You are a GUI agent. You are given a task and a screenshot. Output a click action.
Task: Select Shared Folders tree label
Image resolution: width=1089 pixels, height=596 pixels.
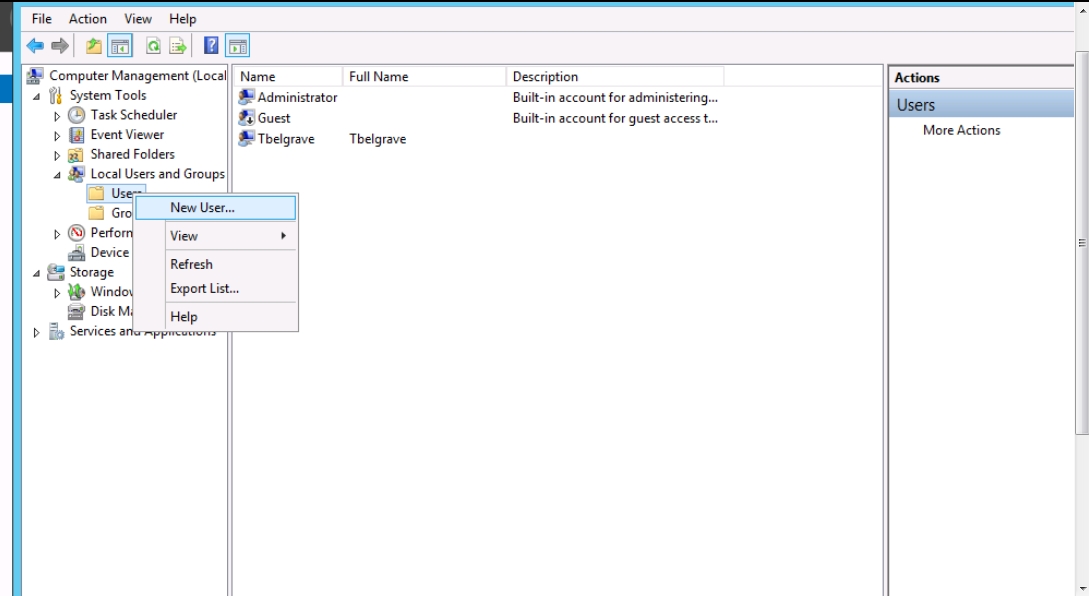tap(132, 154)
